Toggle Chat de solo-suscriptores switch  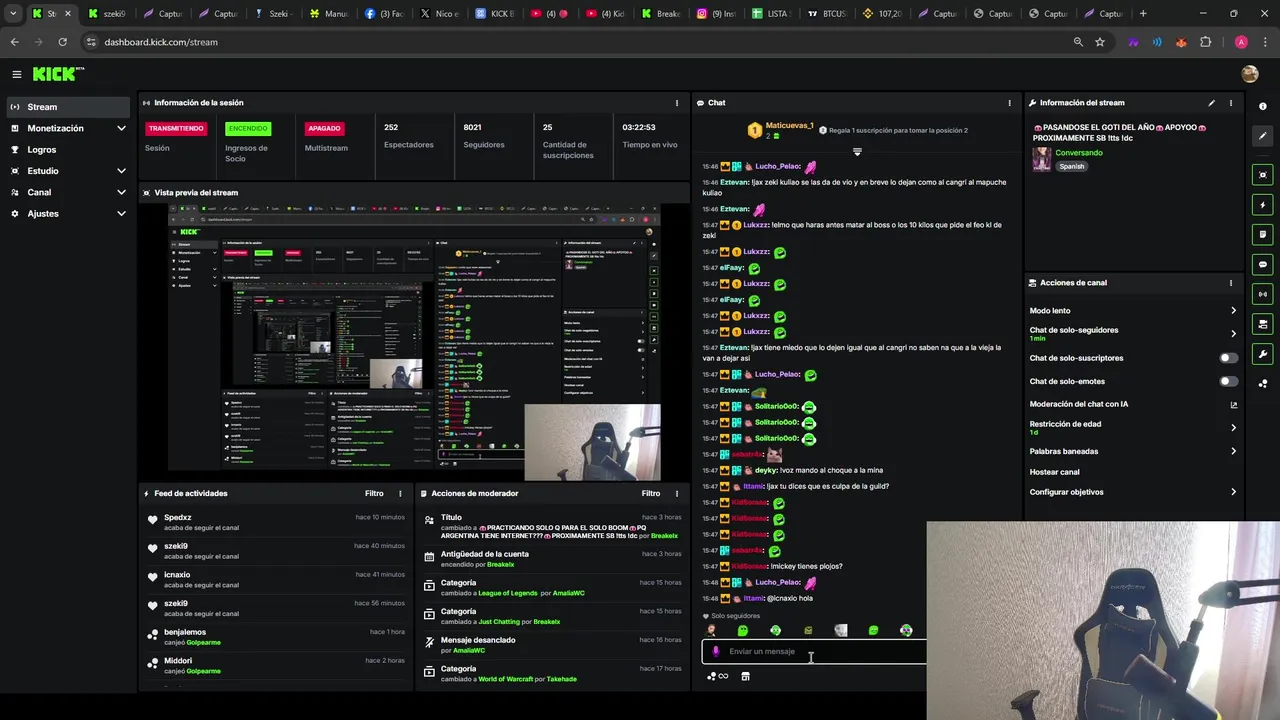point(1228,358)
